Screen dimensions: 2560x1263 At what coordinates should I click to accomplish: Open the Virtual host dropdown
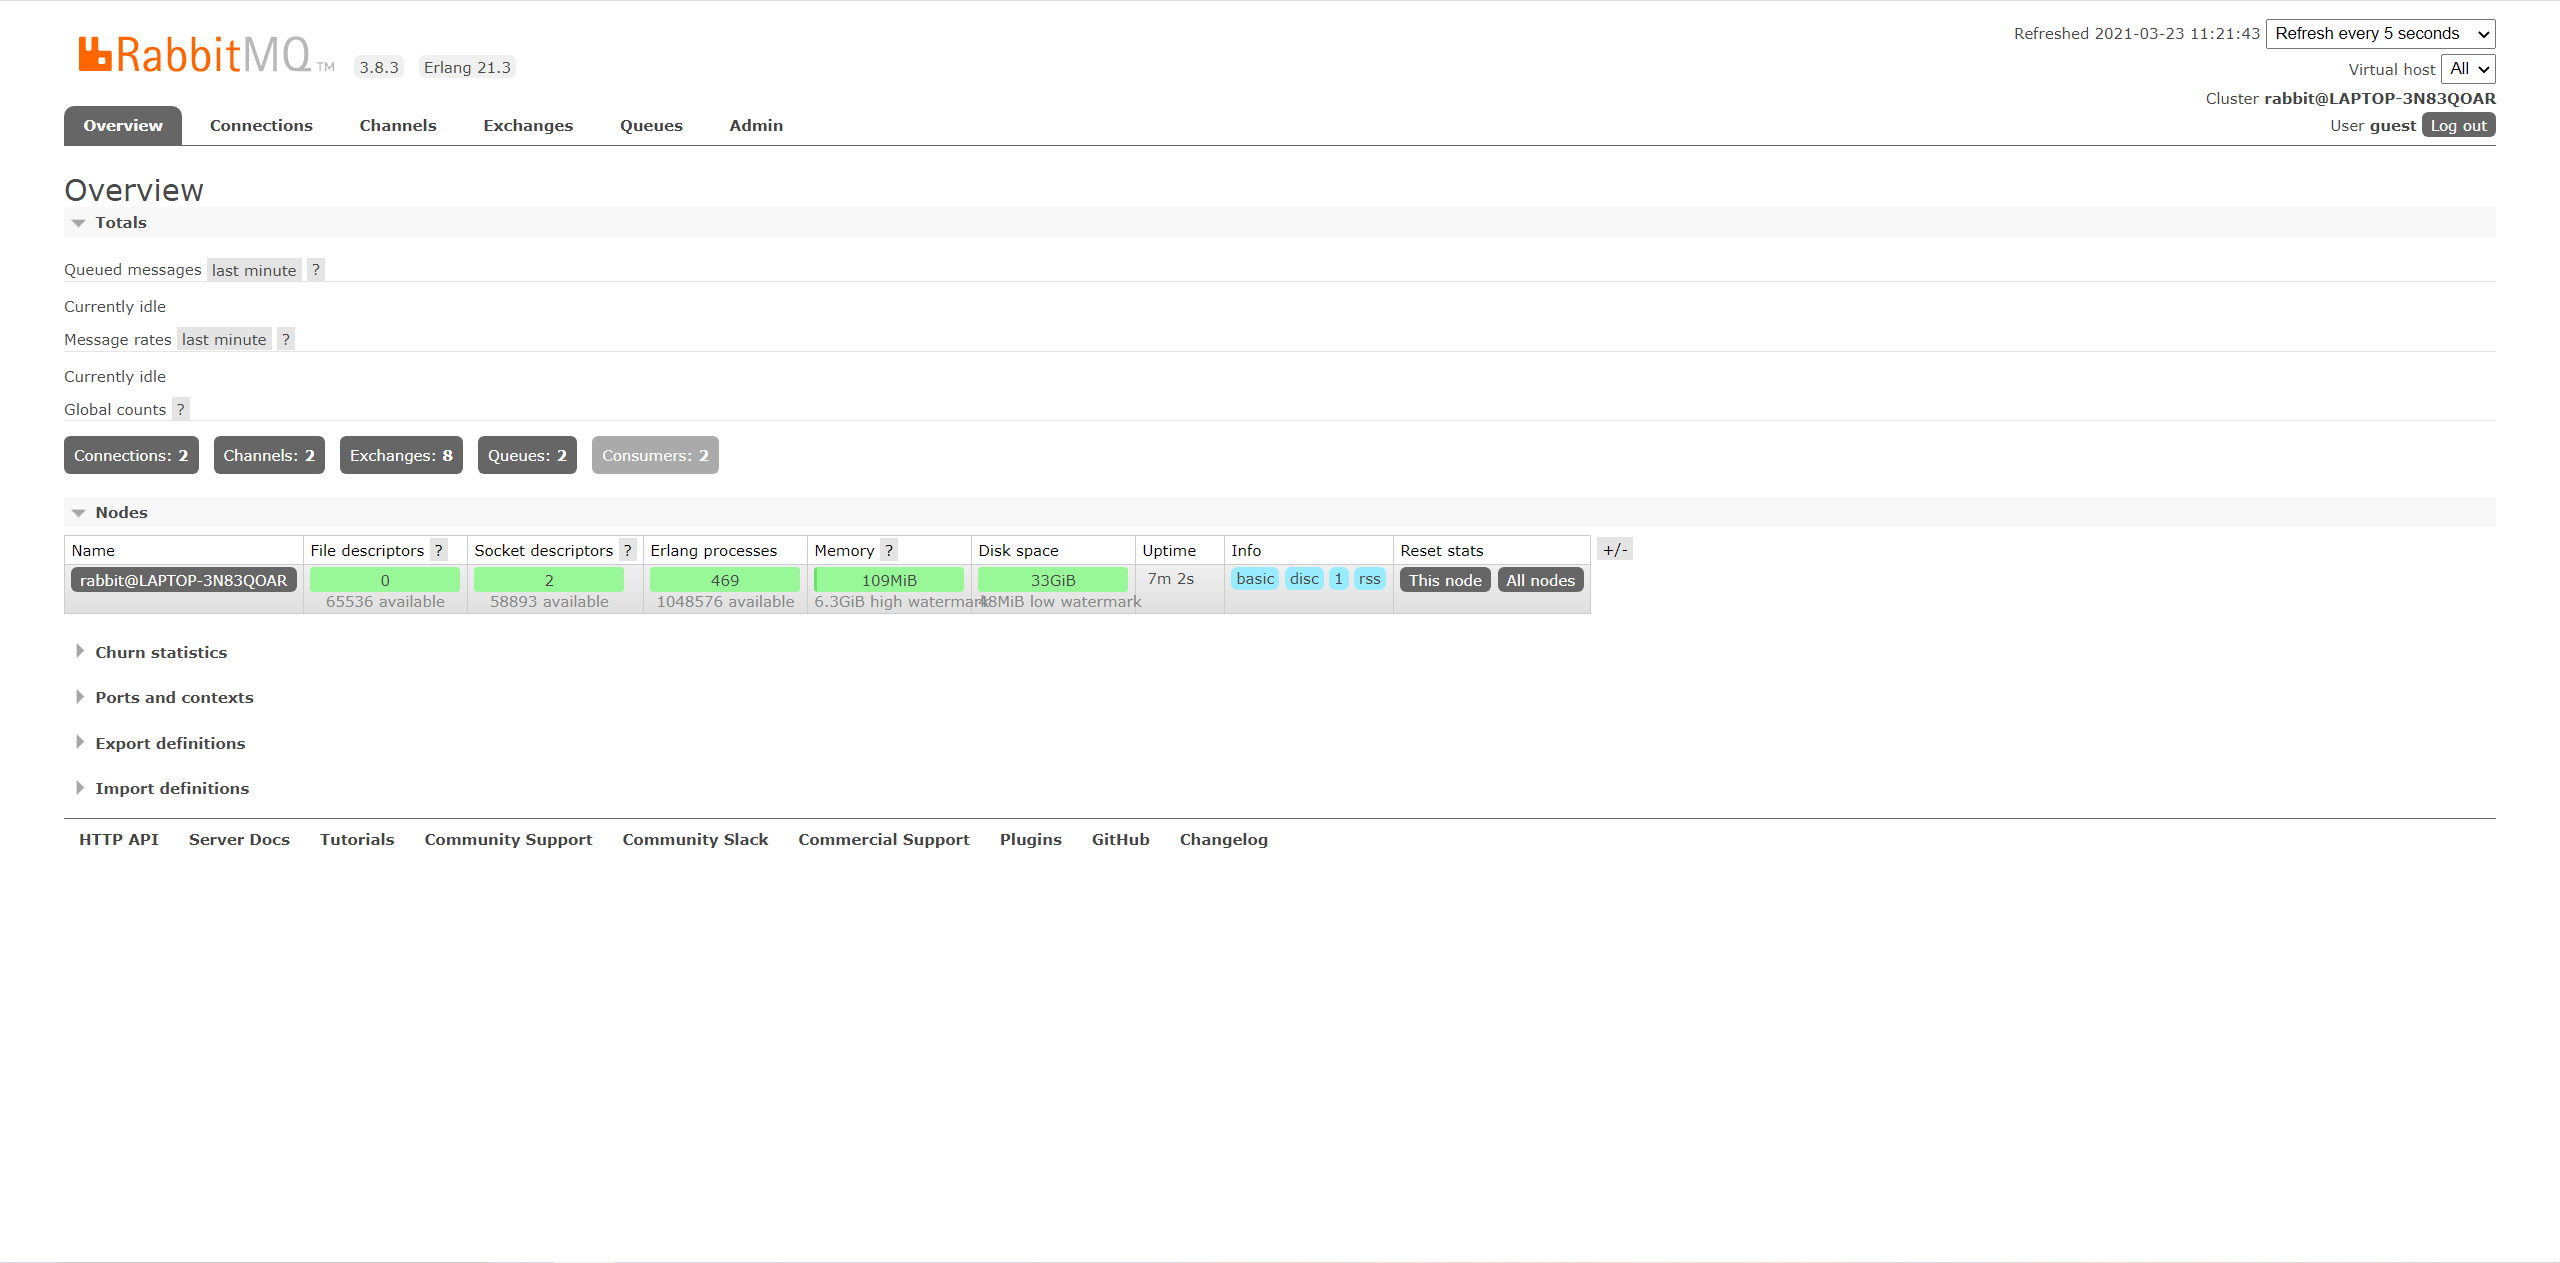click(2468, 69)
